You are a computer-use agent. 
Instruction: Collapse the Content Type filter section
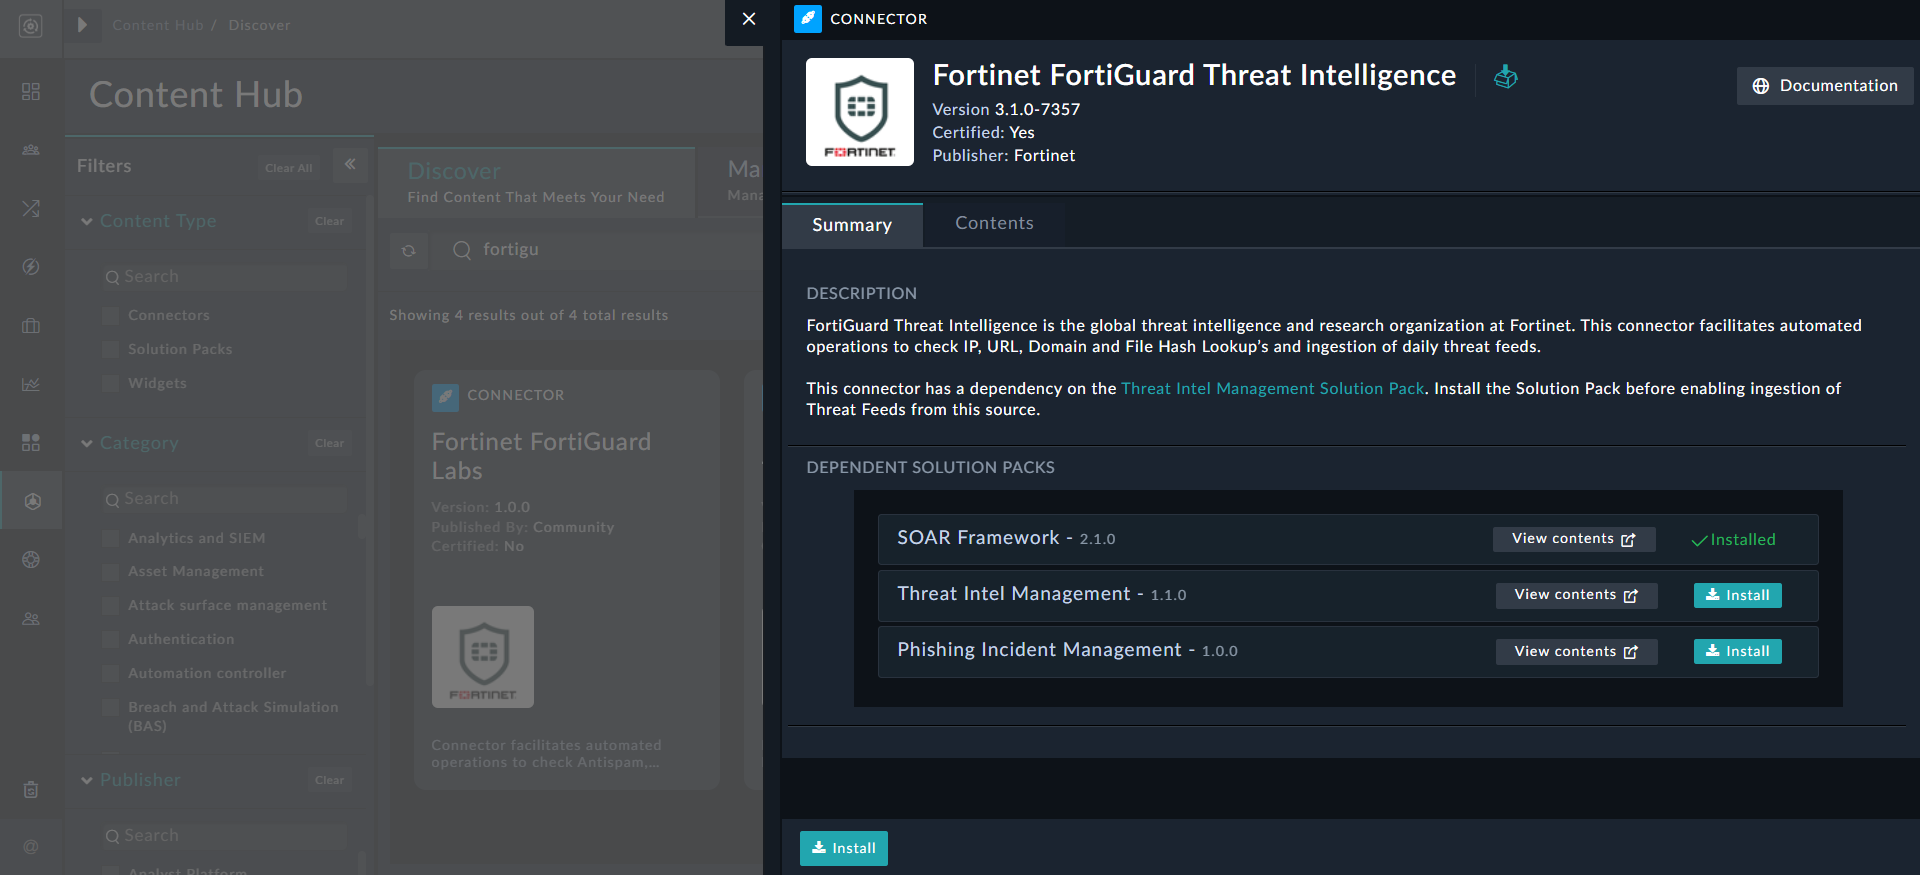click(87, 221)
